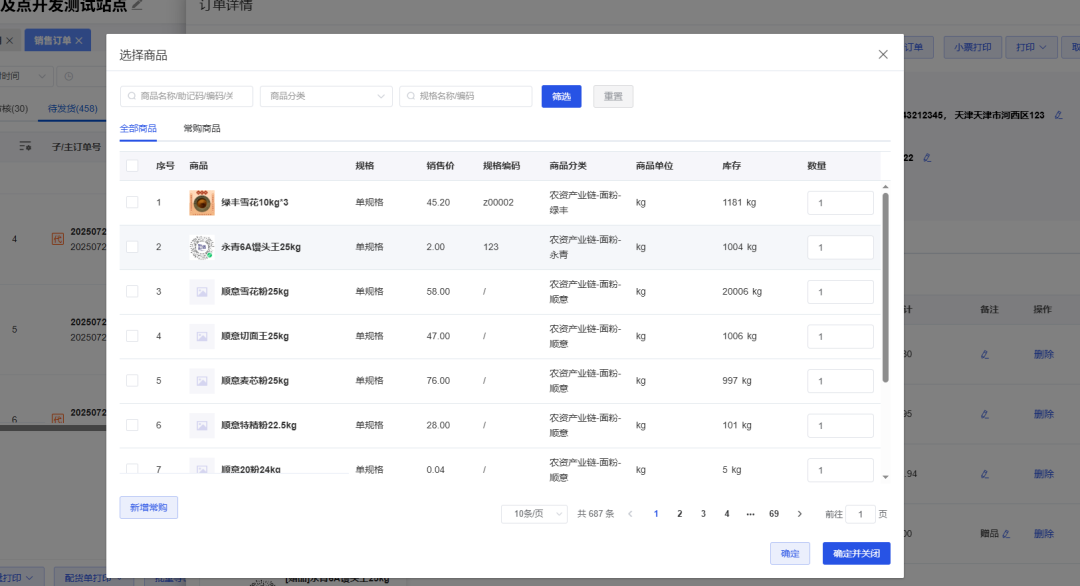Focus the 商品名称/助记码 search field
The height and width of the screenshot is (586, 1080).
(187, 96)
